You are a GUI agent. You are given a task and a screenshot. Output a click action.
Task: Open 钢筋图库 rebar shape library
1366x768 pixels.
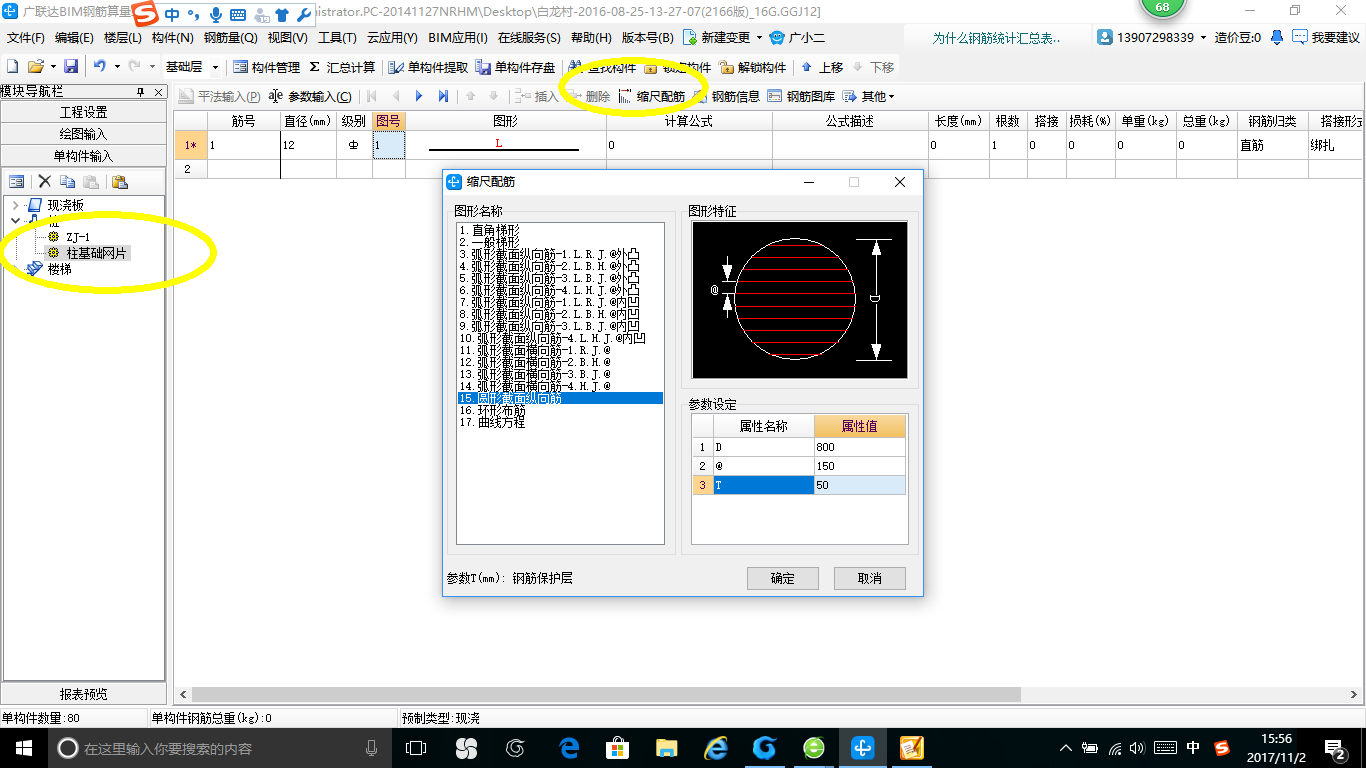pyautogui.click(x=802, y=96)
